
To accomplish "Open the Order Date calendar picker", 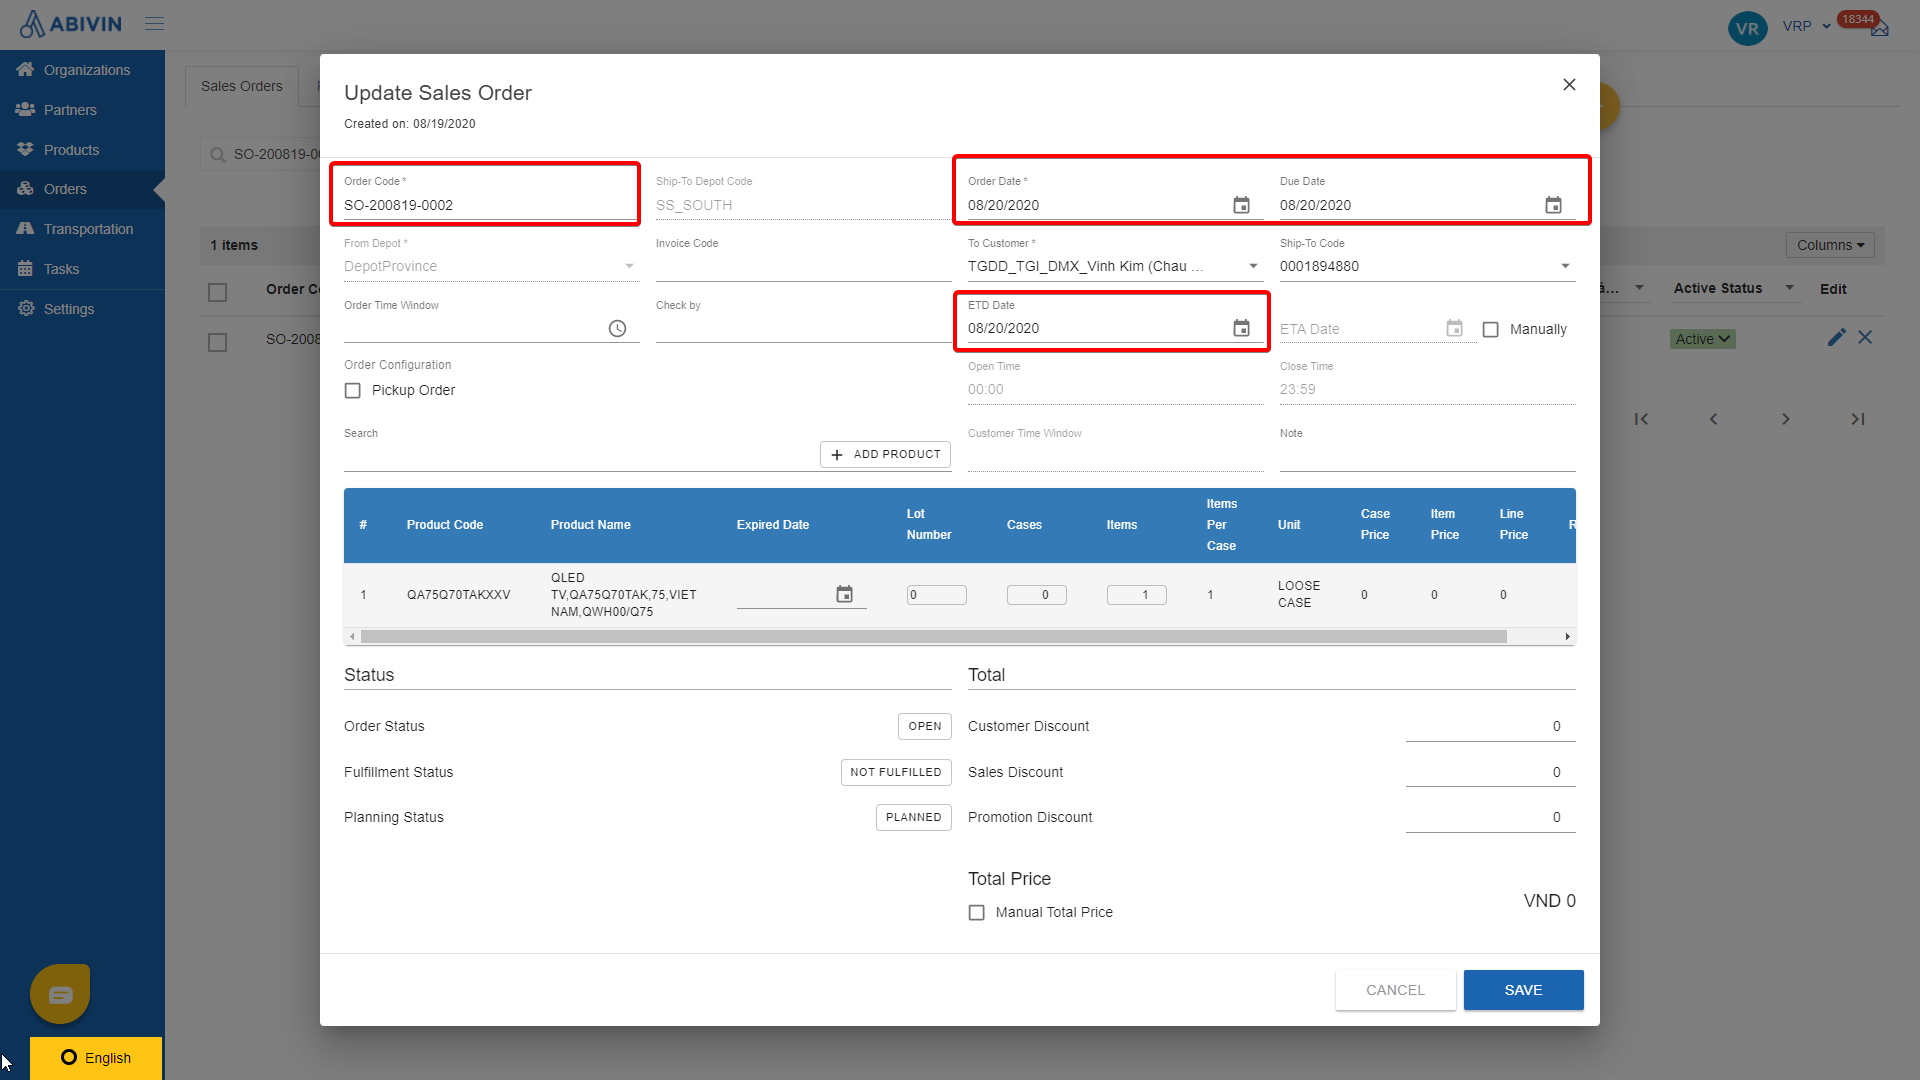I will (1241, 205).
